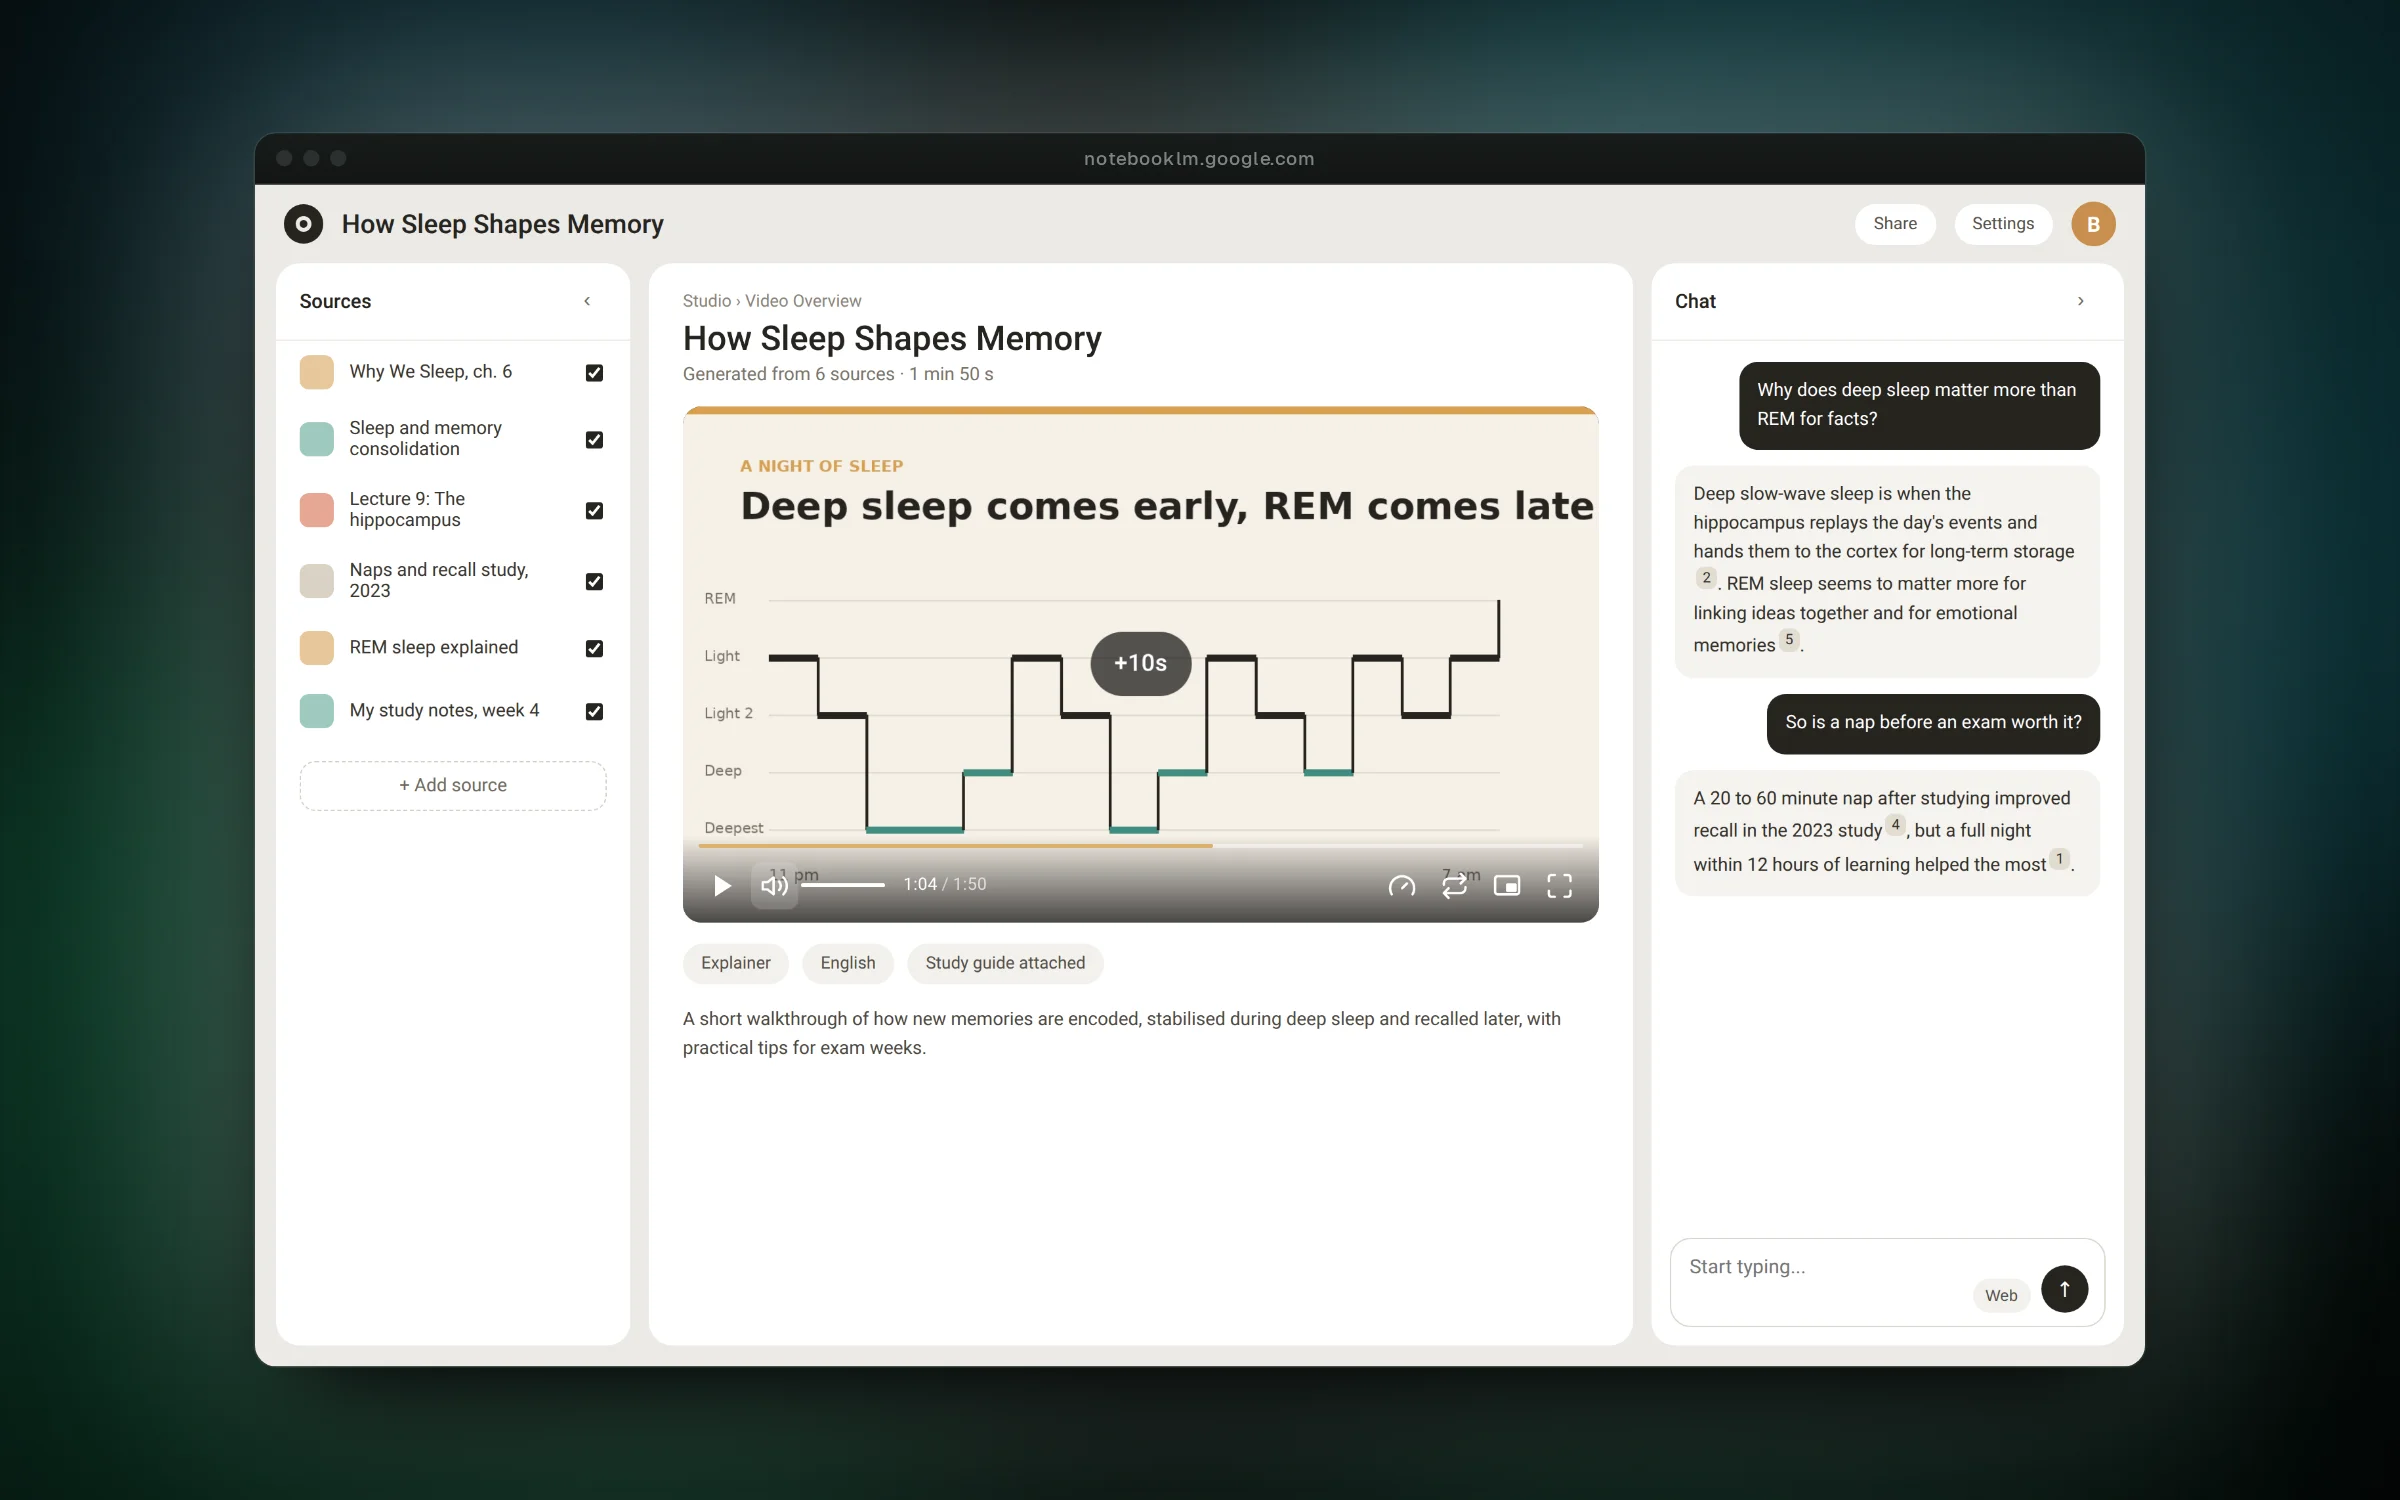Open the playback speed control
2400x1500 pixels.
[1402, 885]
